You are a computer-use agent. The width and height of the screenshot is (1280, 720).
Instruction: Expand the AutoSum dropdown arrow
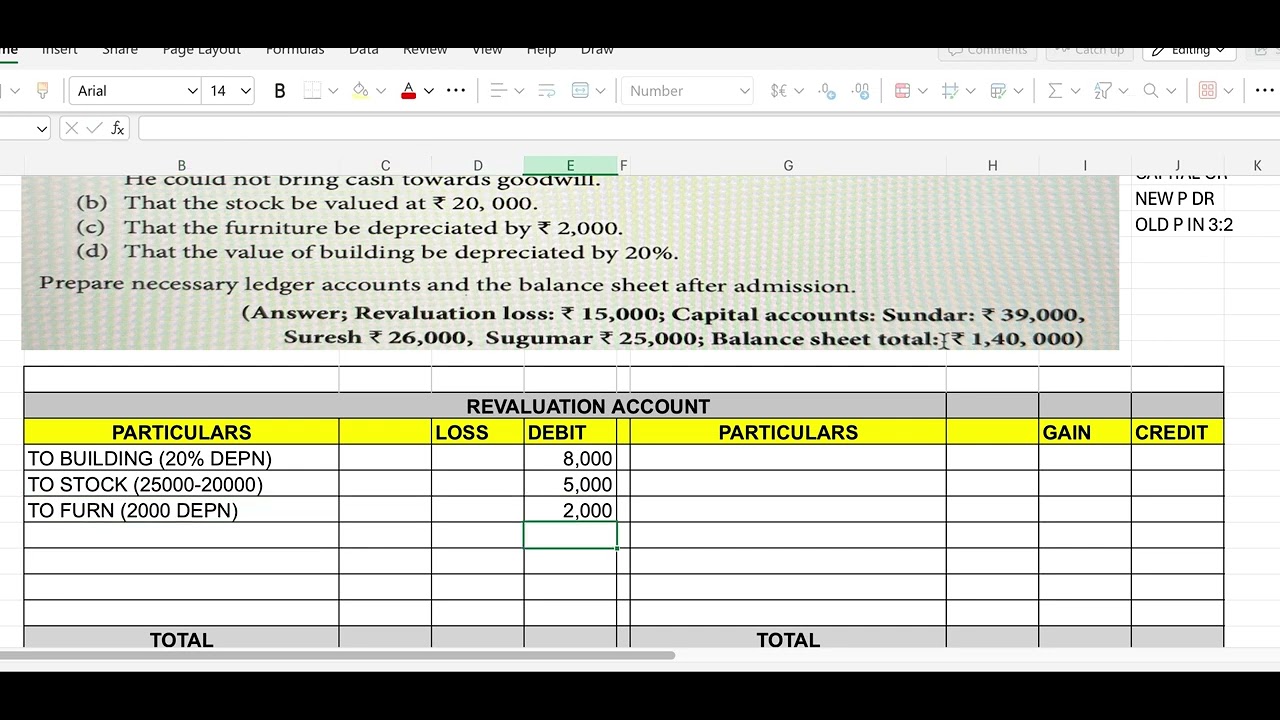pyautogui.click(x=1075, y=91)
